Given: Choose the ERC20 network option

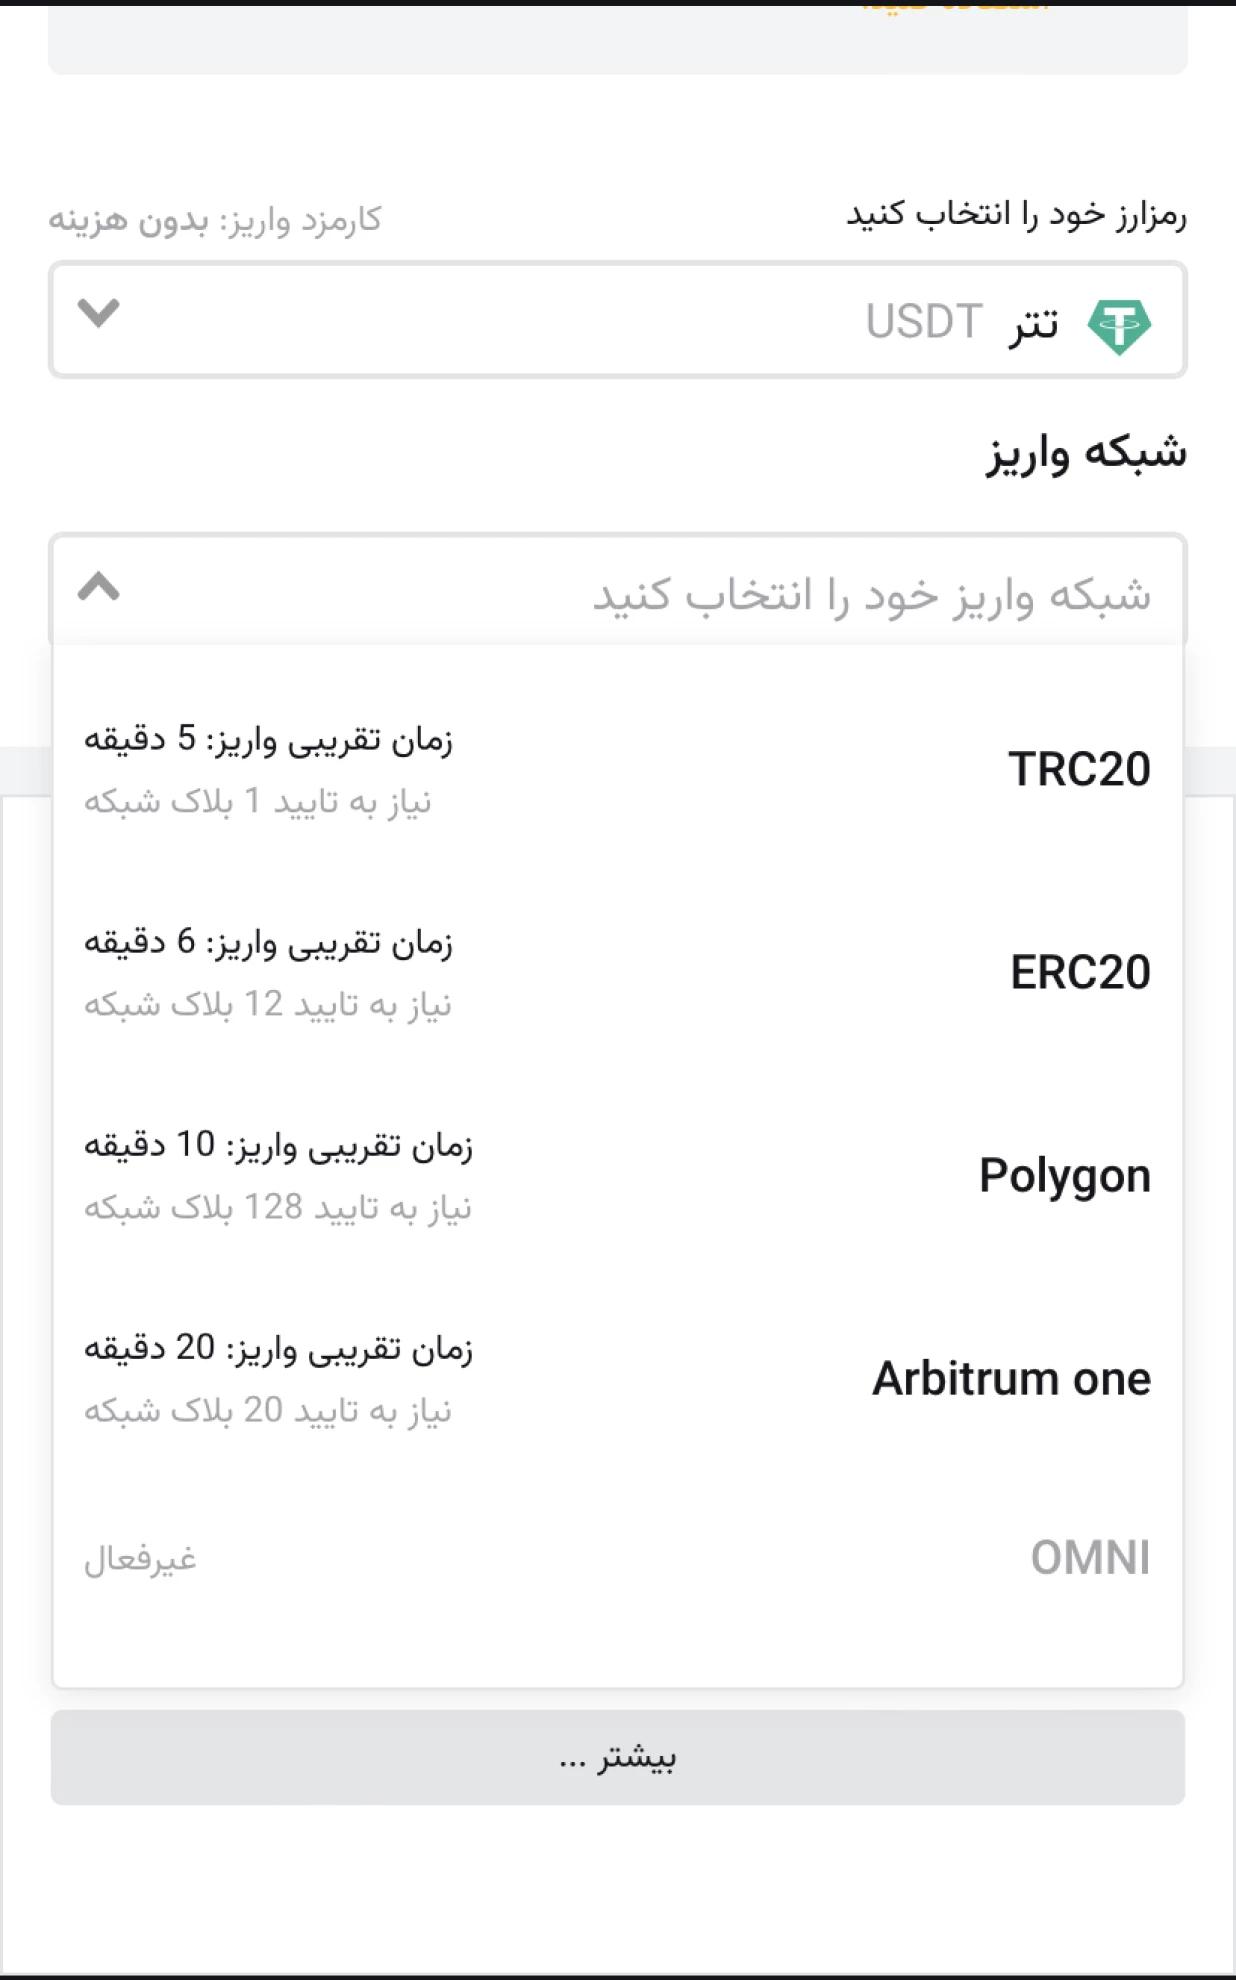Looking at the screenshot, I should point(618,972).
